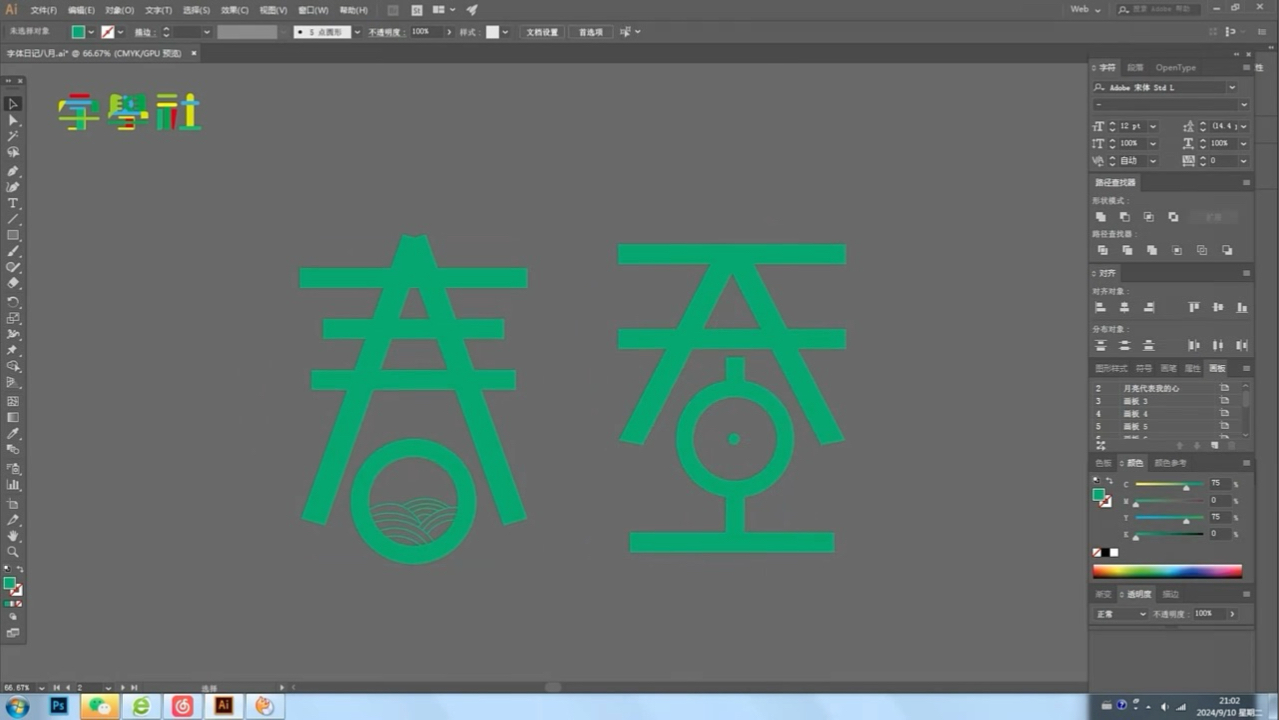Viewport: 1279px width, 720px height.
Task: Select the Rotate tool
Action: click(13, 302)
